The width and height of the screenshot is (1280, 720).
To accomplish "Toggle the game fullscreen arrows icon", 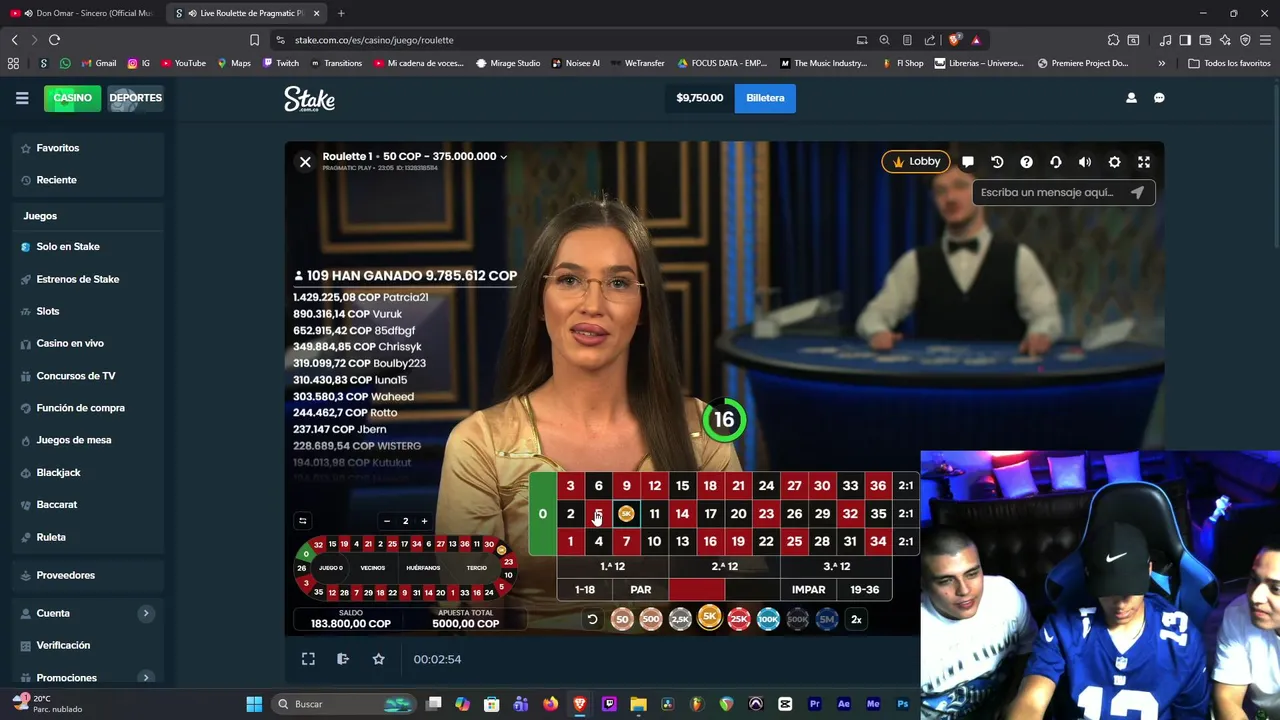I will tap(1144, 162).
